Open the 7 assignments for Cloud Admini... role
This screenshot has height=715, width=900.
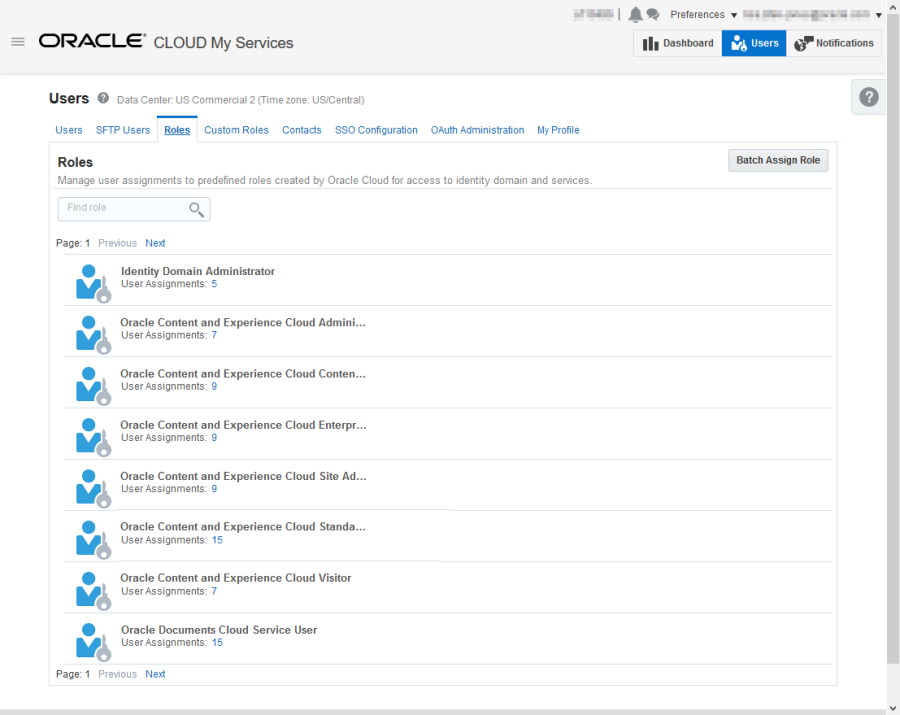[214, 335]
